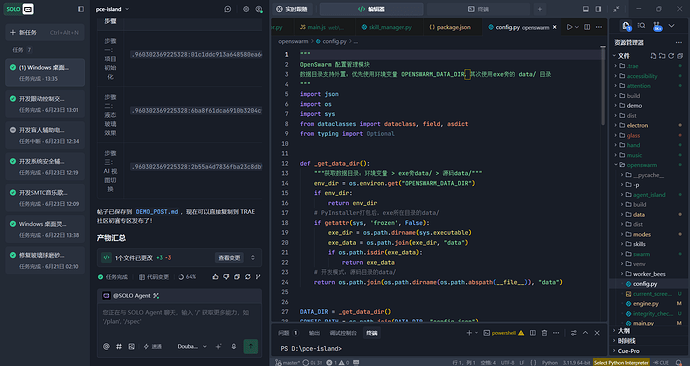Image resolution: width=690 pixels, height=366 pixels.
Task: Click the editor vertical scrollbar thumb
Action: [x=603, y=87]
